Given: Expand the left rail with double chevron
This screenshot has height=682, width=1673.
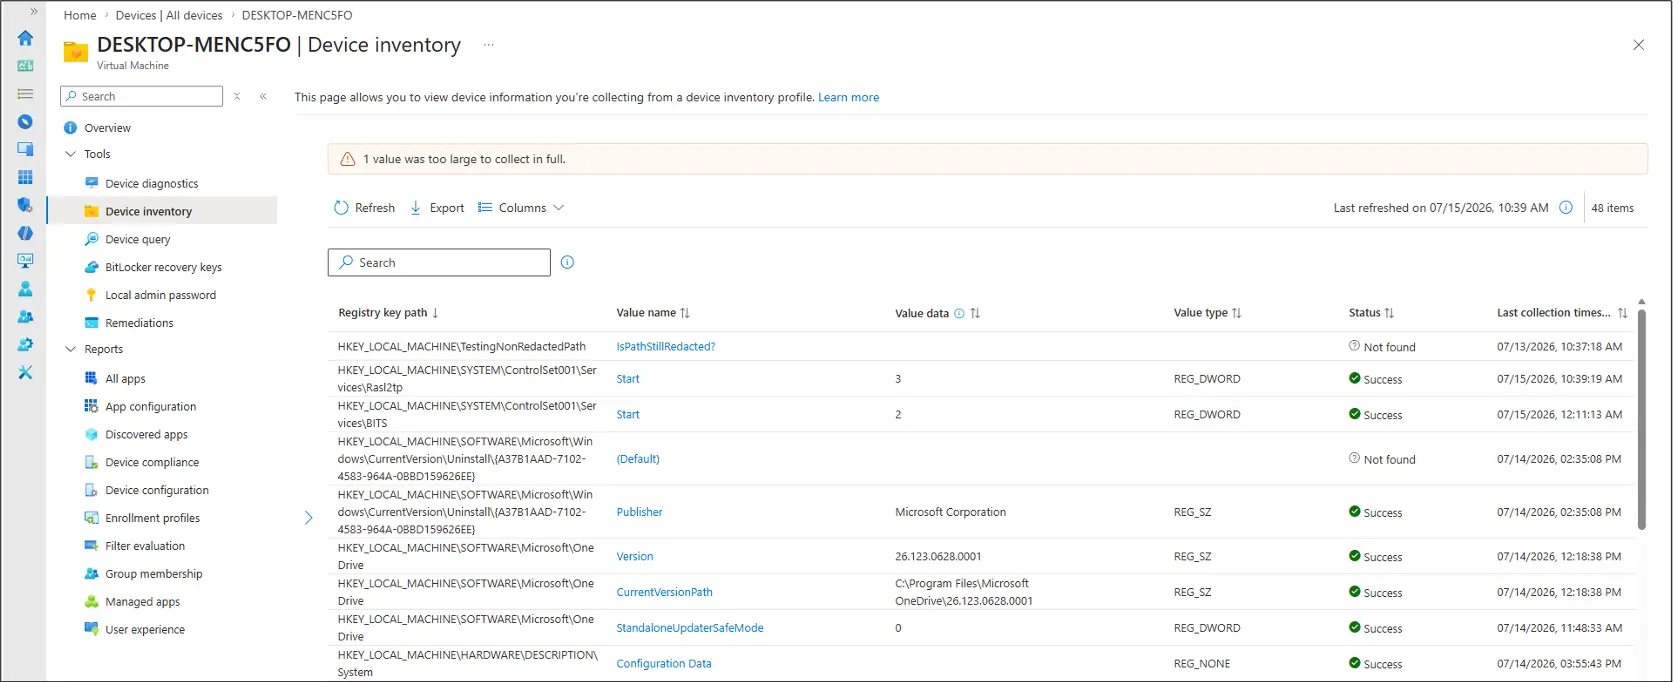Looking at the screenshot, I should 33,12.
